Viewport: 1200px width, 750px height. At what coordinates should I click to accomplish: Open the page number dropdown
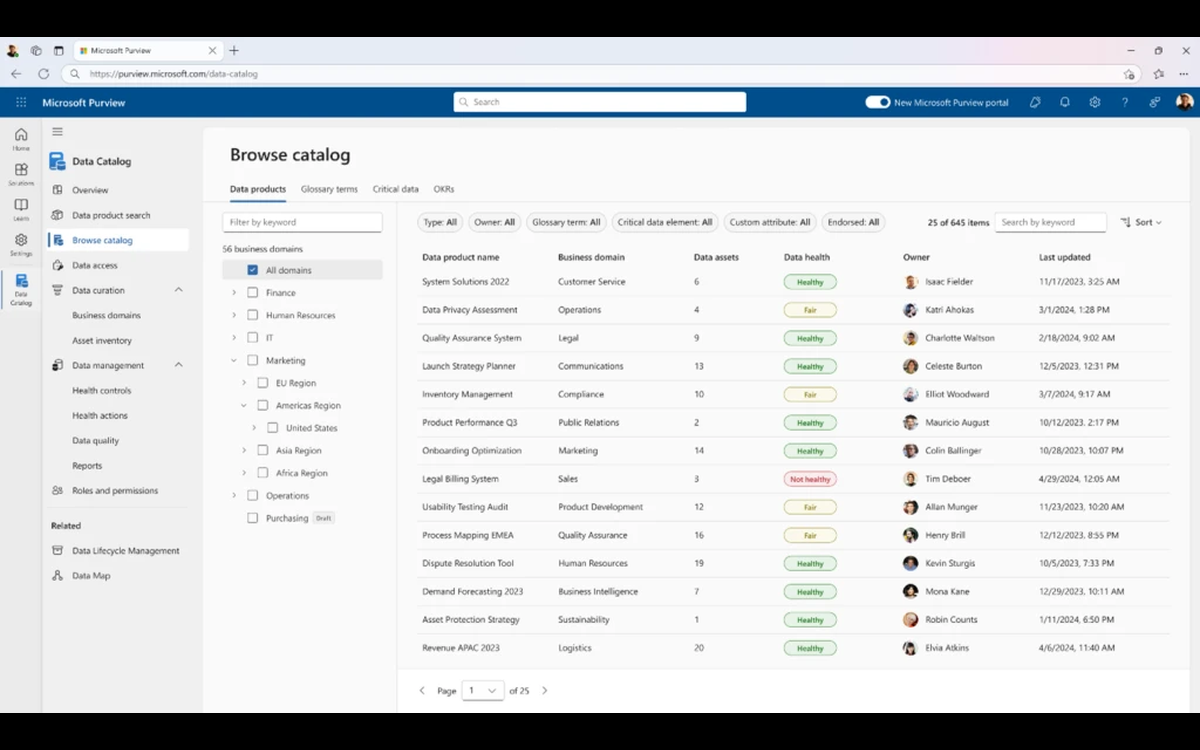tap(483, 690)
